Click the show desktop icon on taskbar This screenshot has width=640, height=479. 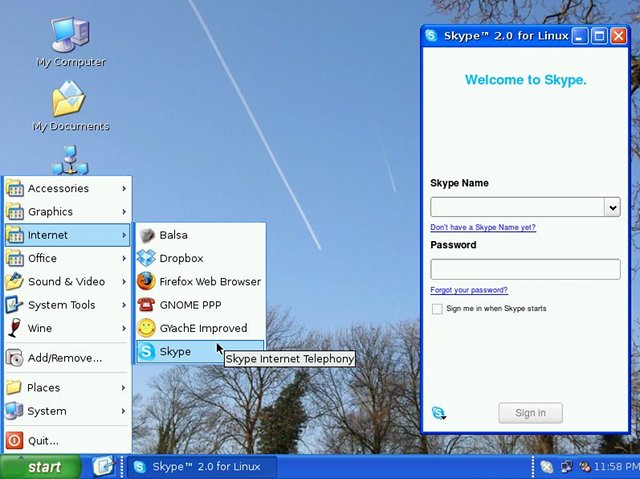103,466
